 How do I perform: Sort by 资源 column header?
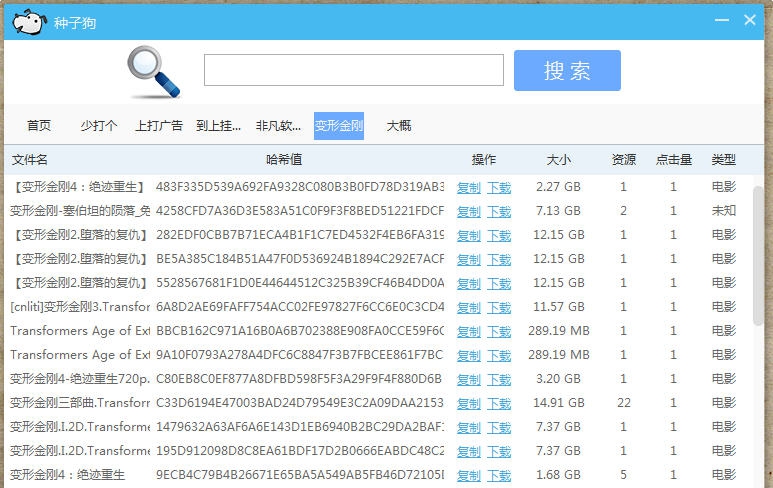pos(624,159)
